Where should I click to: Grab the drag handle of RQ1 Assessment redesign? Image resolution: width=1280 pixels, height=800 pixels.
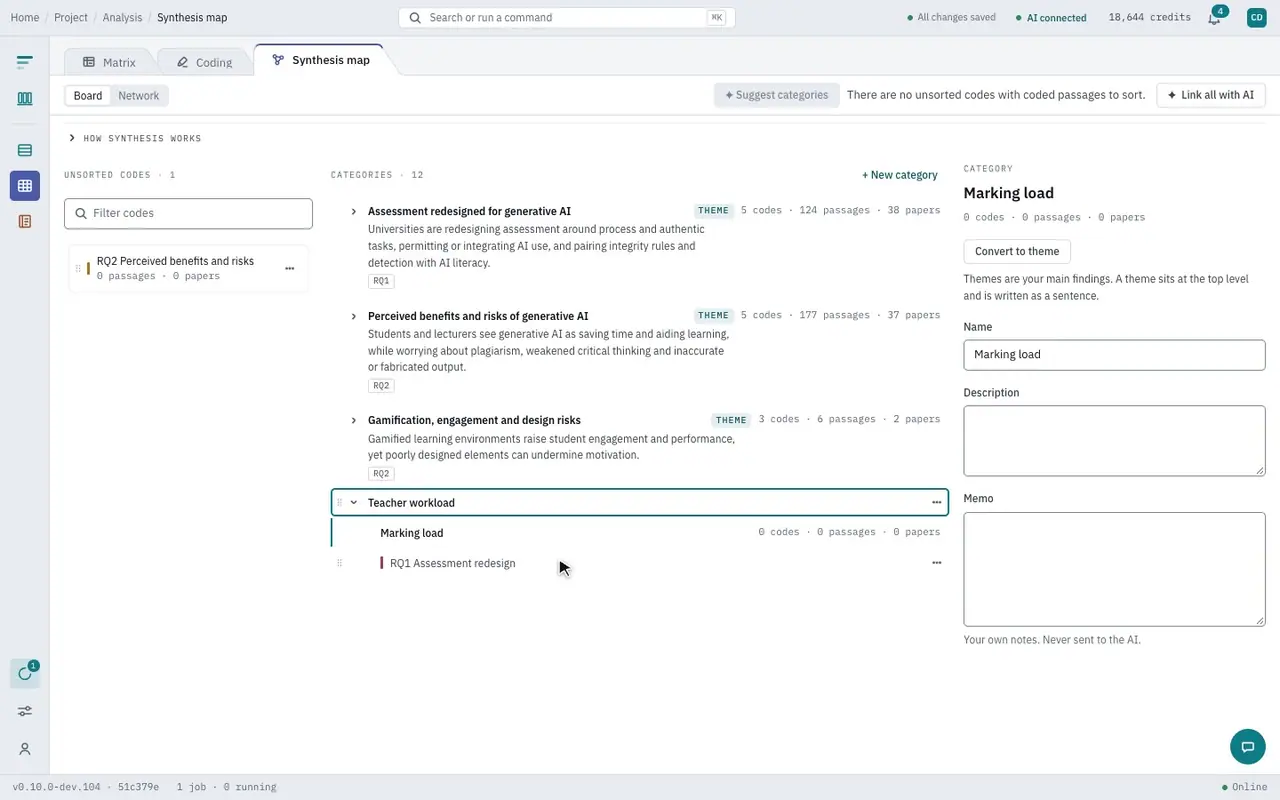point(340,563)
